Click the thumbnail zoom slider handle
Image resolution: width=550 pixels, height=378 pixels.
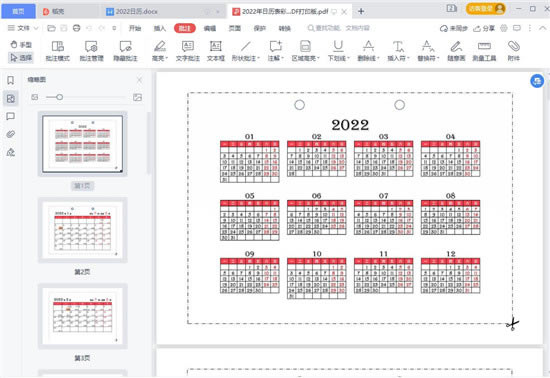point(59,97)
